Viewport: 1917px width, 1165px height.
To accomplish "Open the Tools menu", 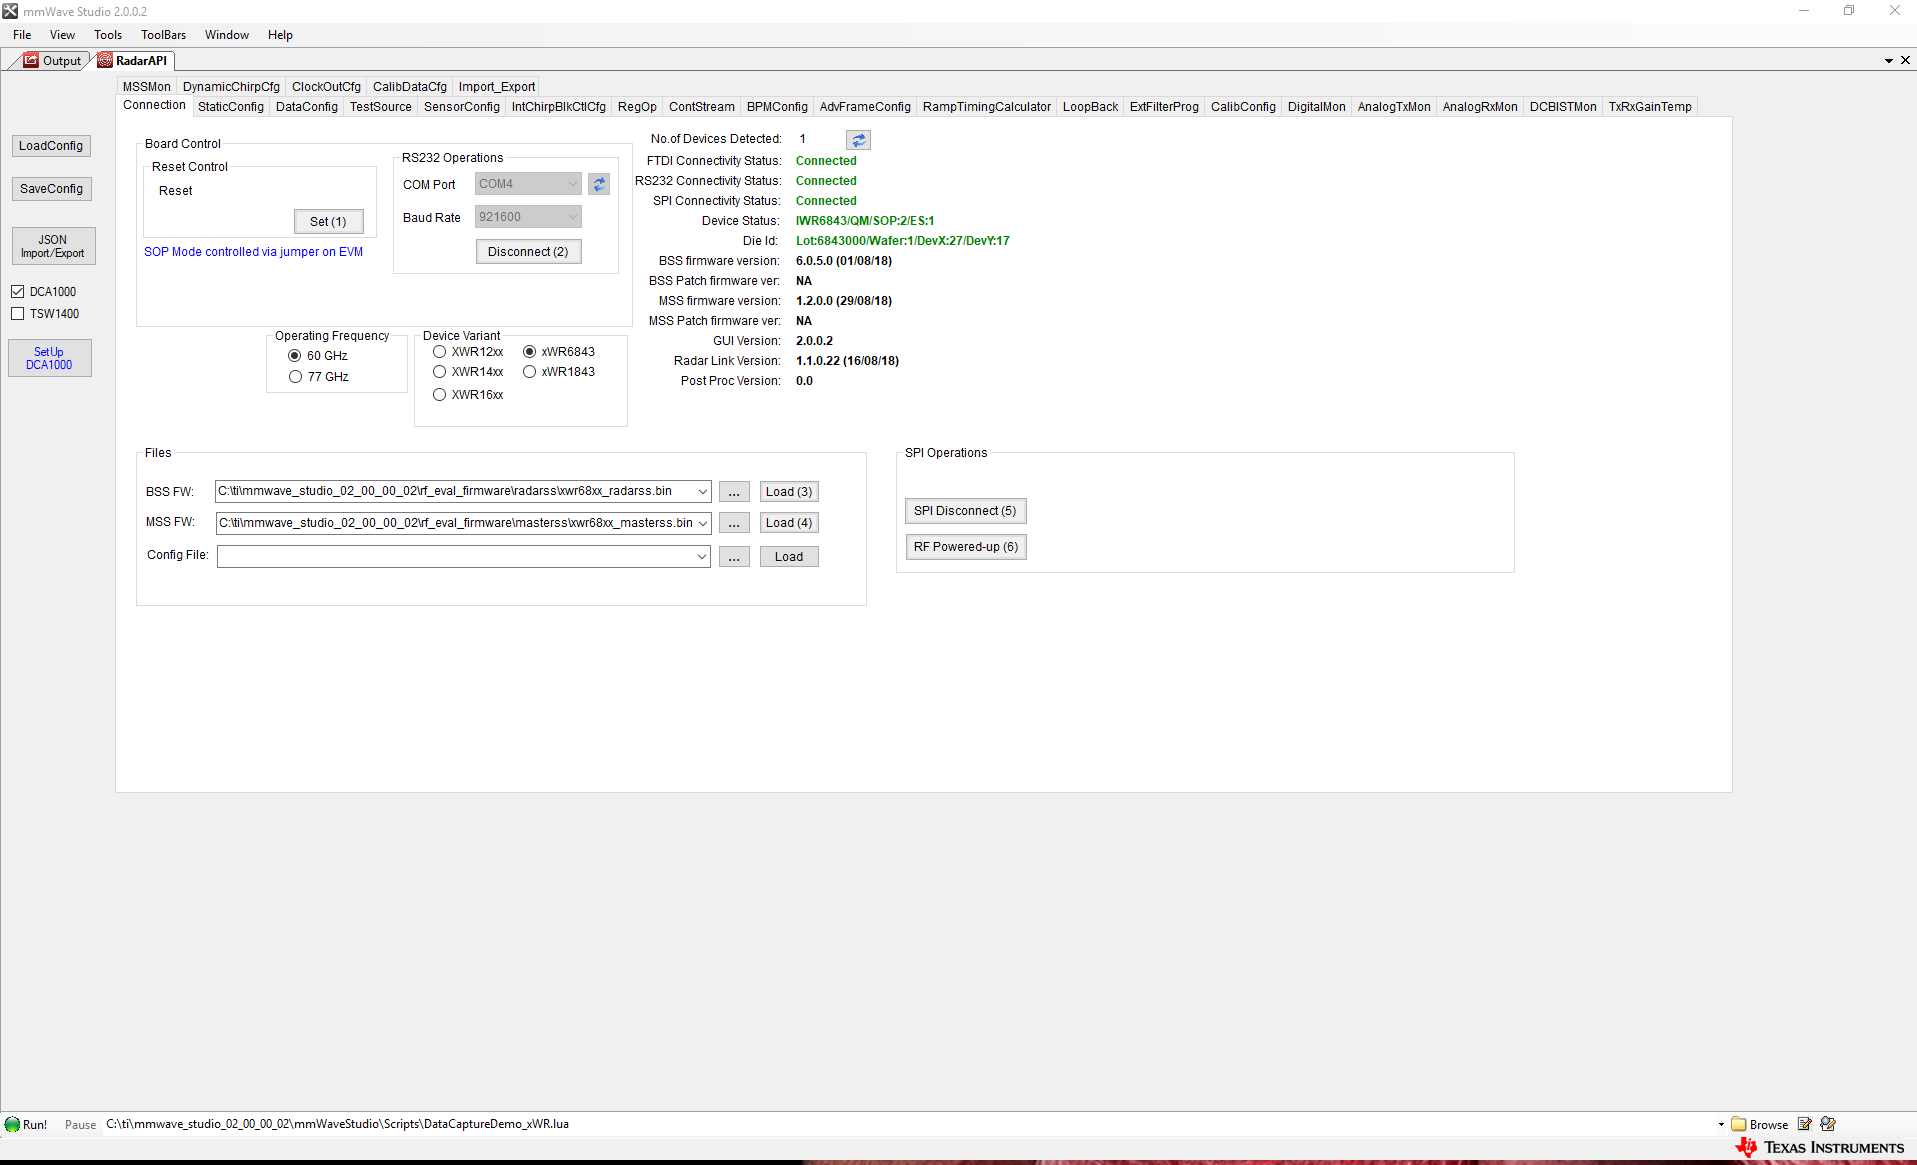I will [108, 35].
